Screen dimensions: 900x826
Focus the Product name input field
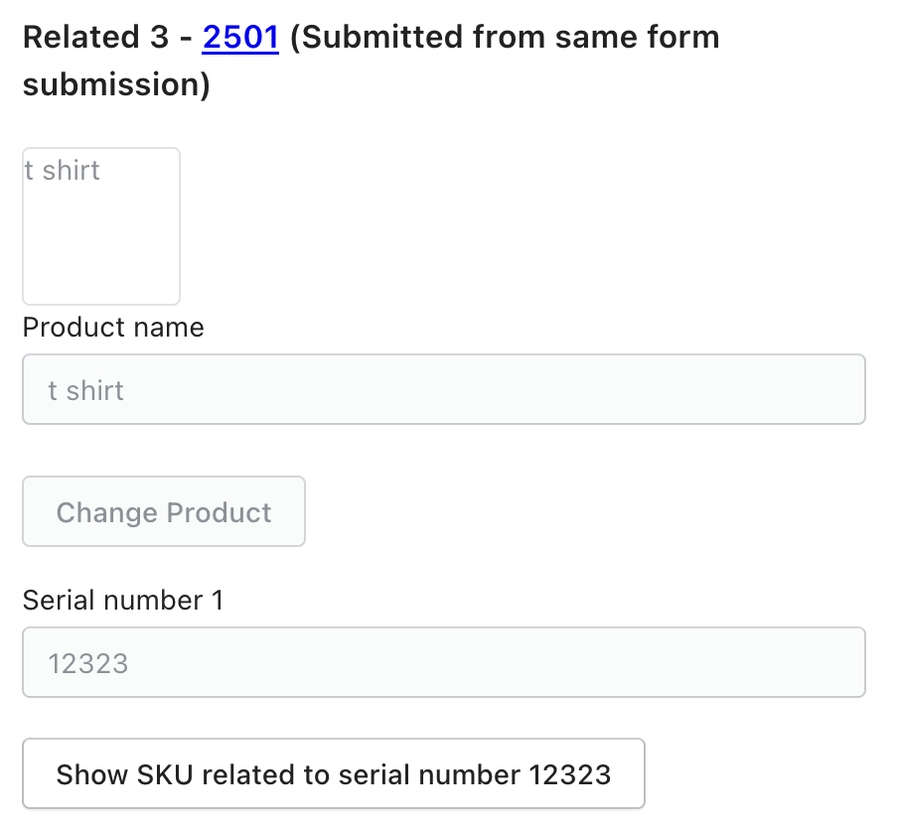[x=443, y=389]
